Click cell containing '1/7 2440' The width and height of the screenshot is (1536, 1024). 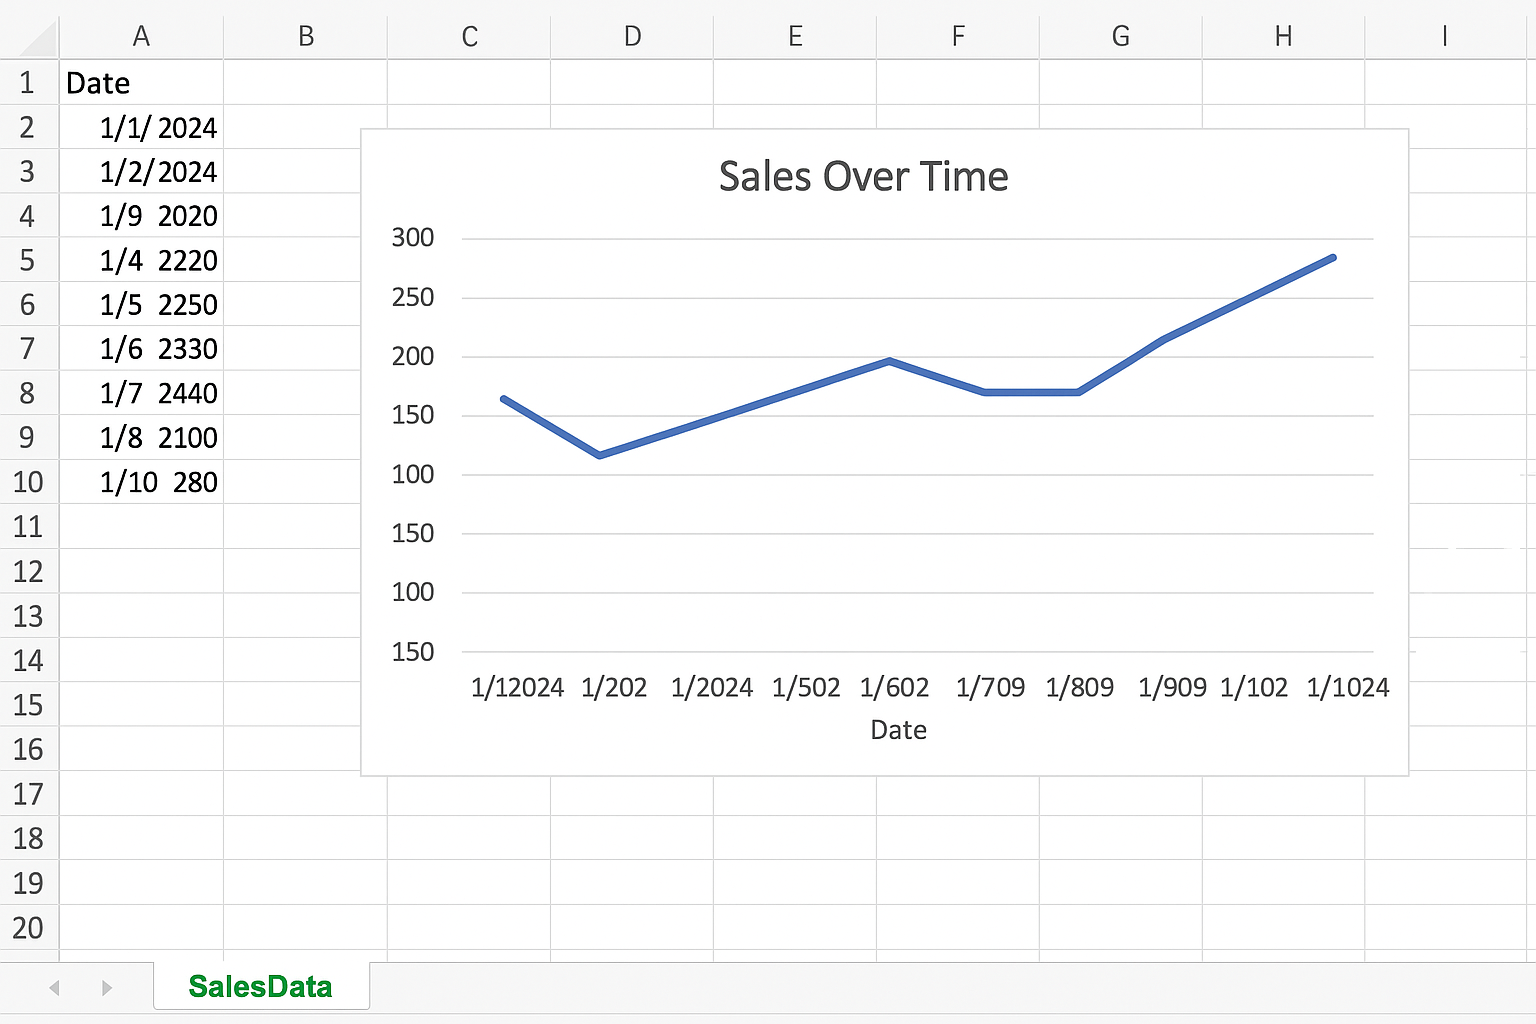pos(141,393)
